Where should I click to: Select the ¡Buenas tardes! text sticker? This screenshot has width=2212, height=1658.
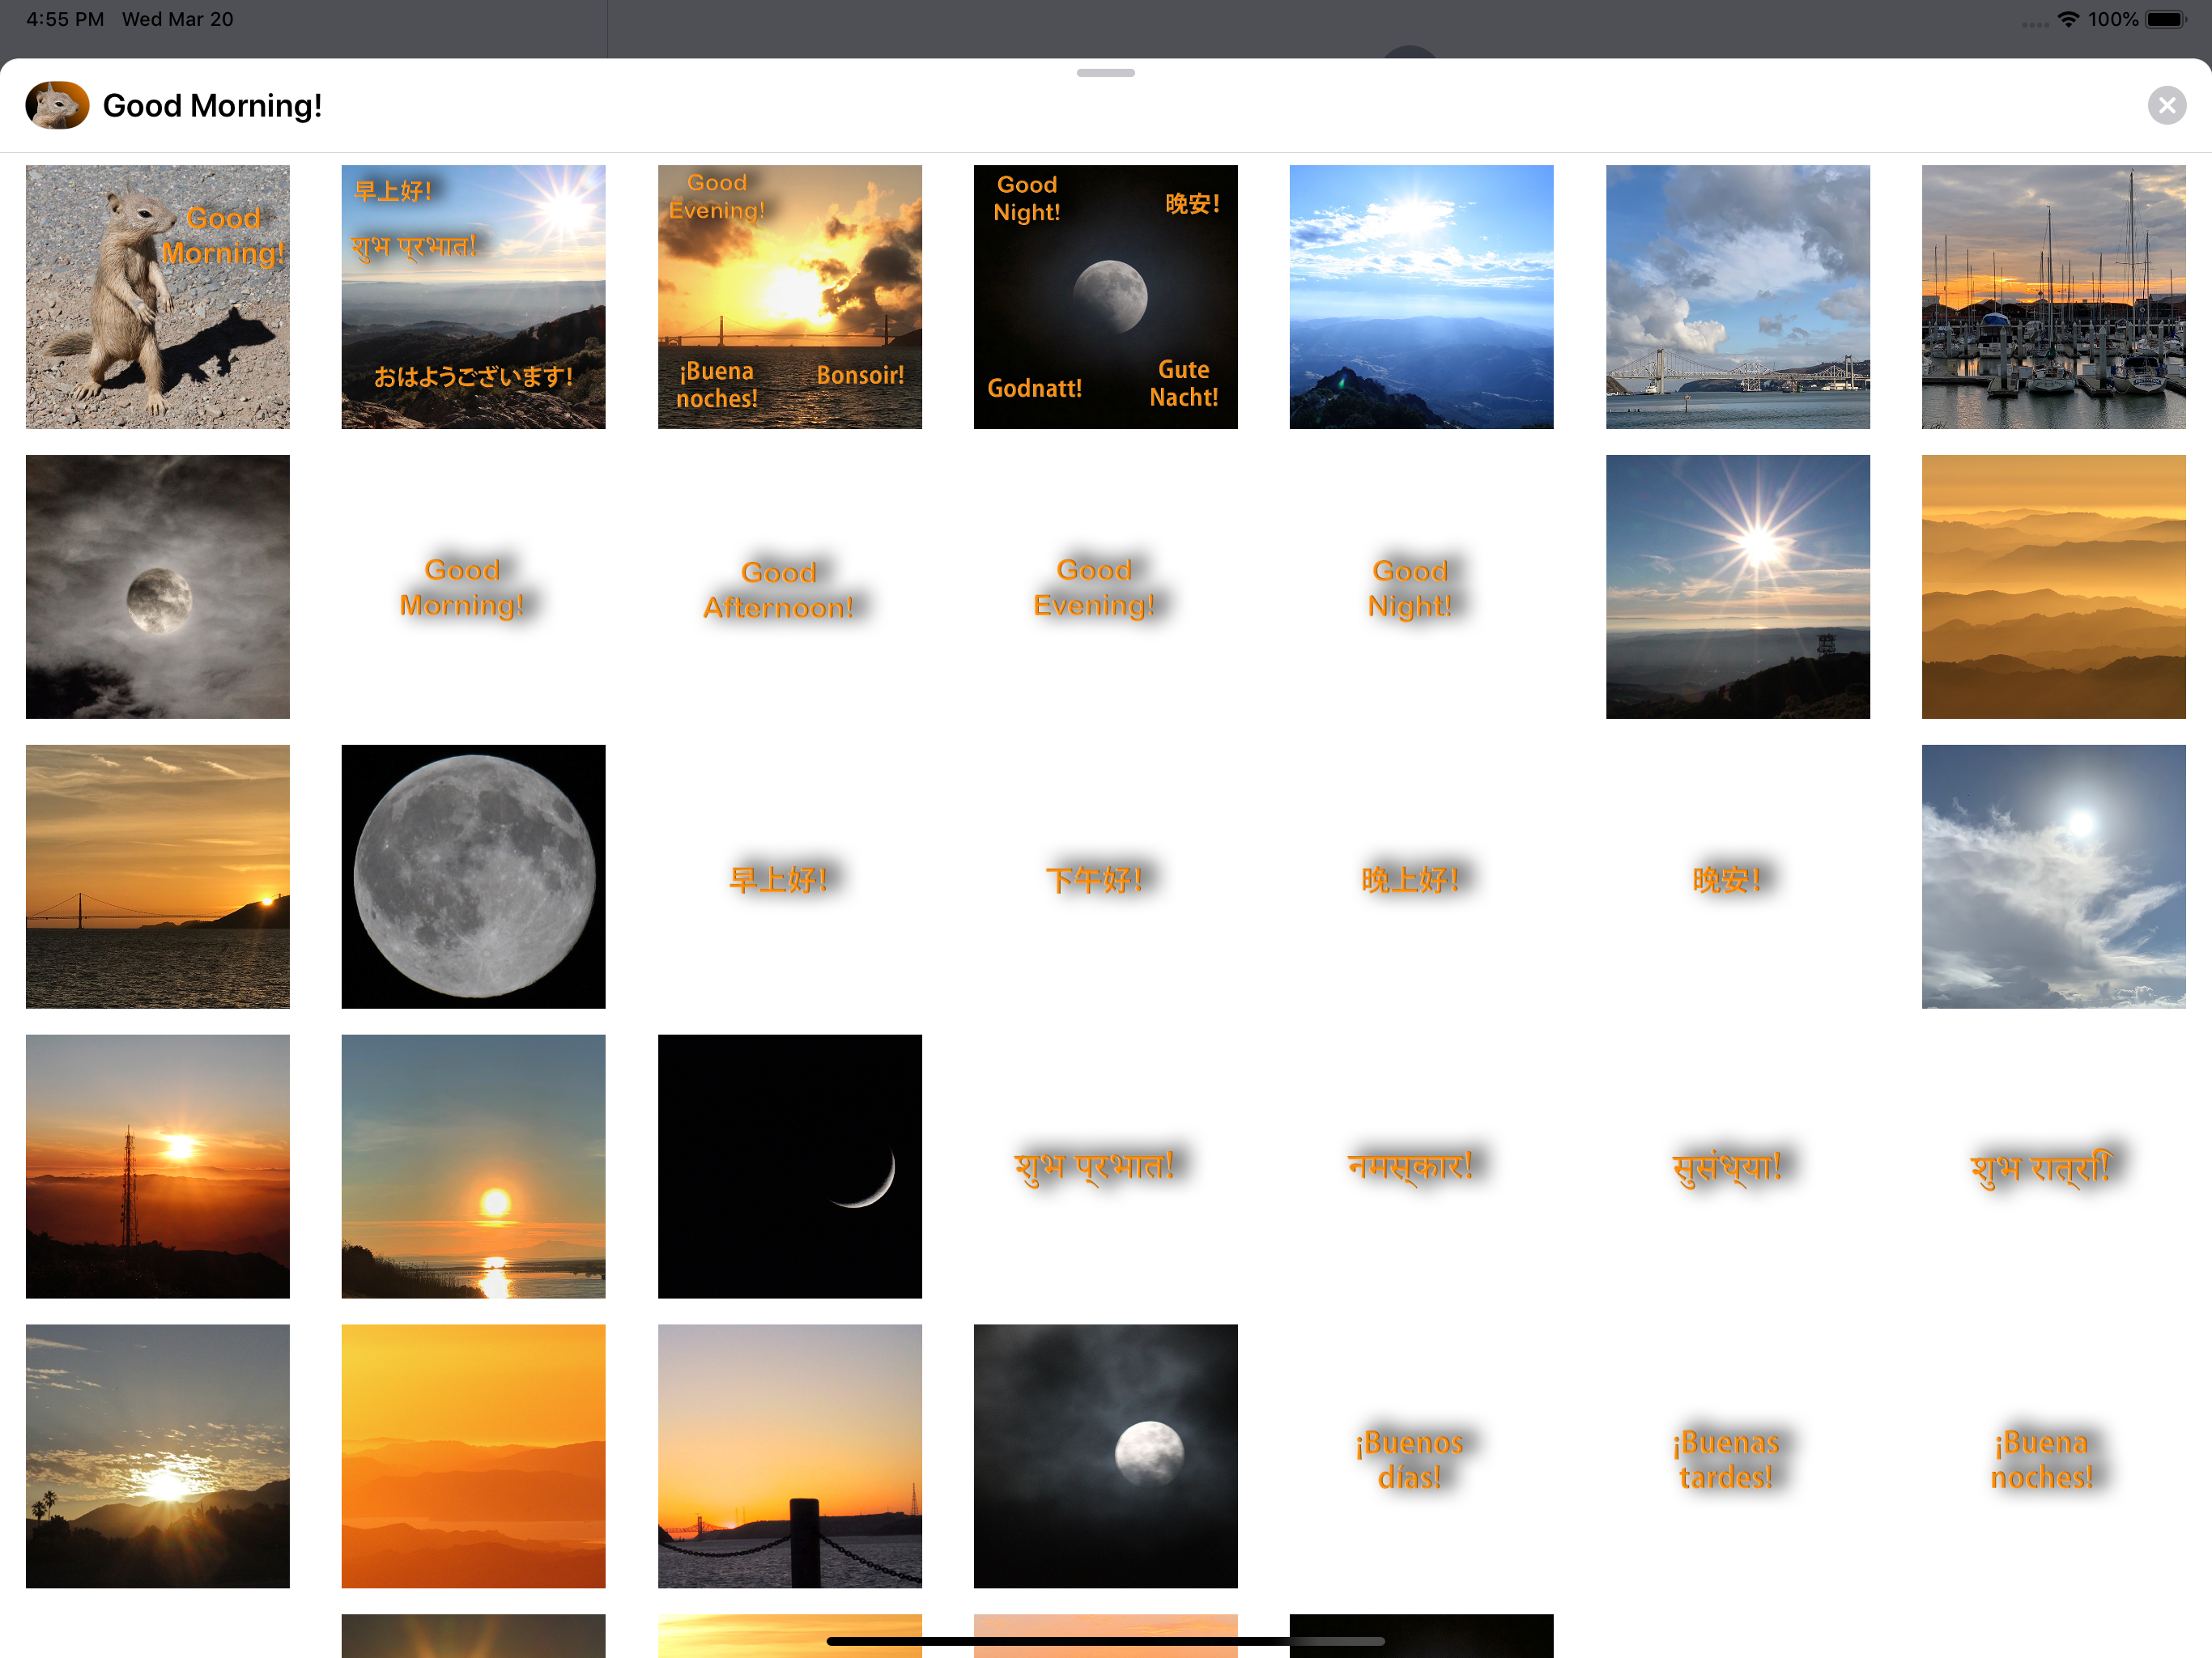point(1727,1460)
